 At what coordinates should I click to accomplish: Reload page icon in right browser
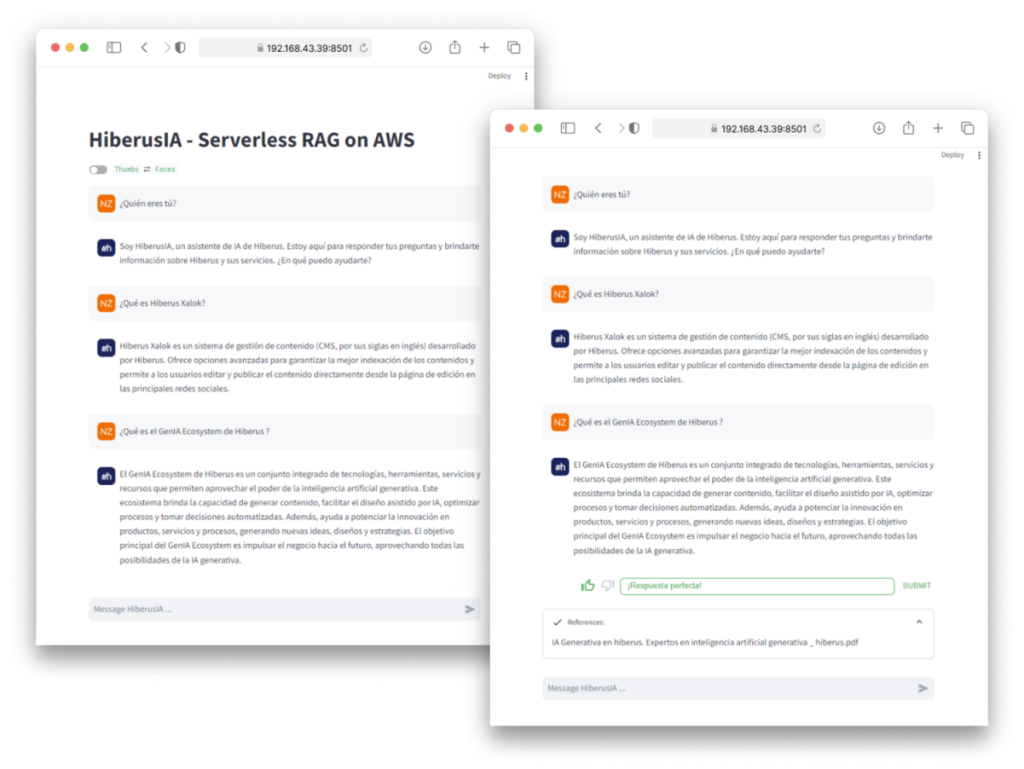click(817, 129)
